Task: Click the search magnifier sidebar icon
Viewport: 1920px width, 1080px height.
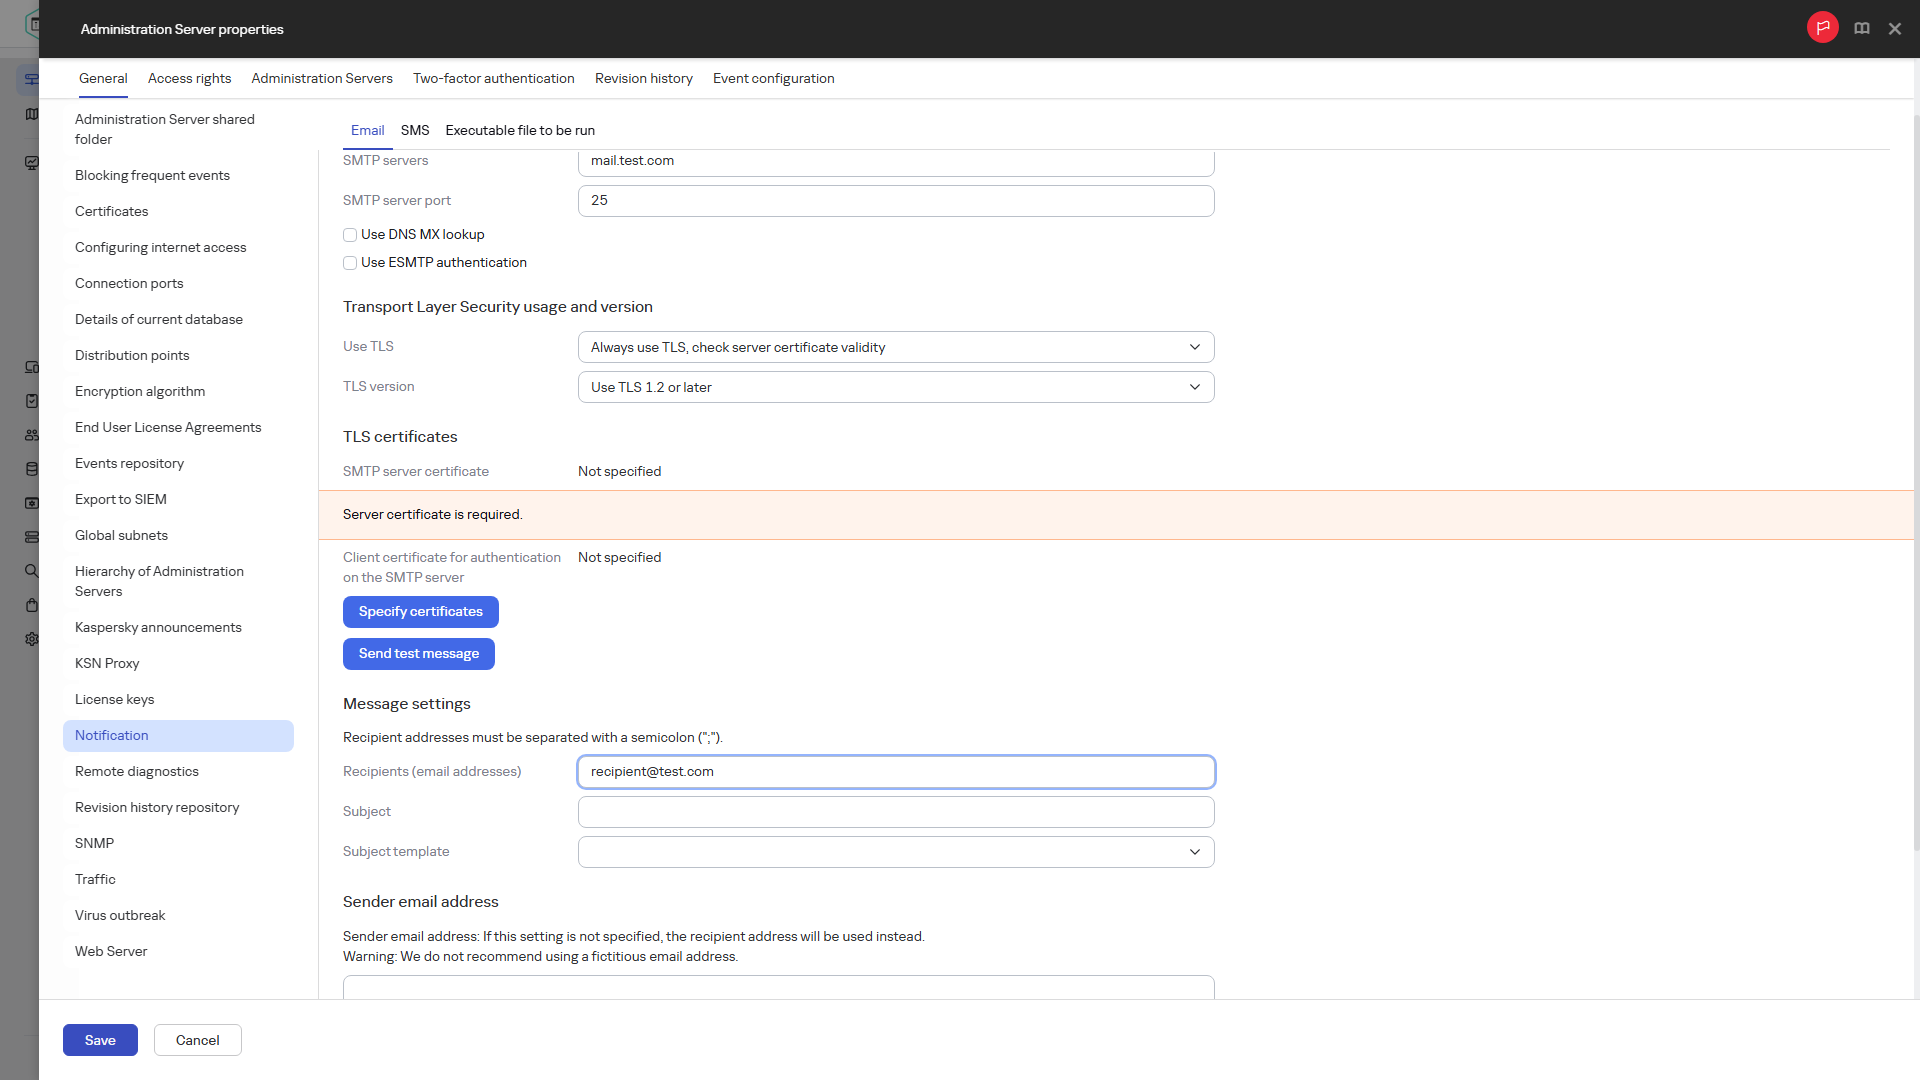Action: tap(32, 571)
